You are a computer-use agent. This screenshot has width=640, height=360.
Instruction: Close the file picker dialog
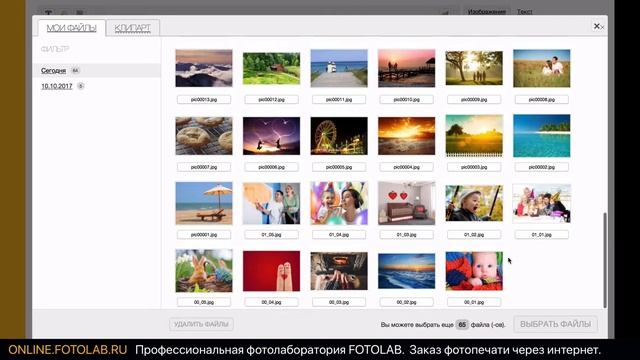(597, 26)
